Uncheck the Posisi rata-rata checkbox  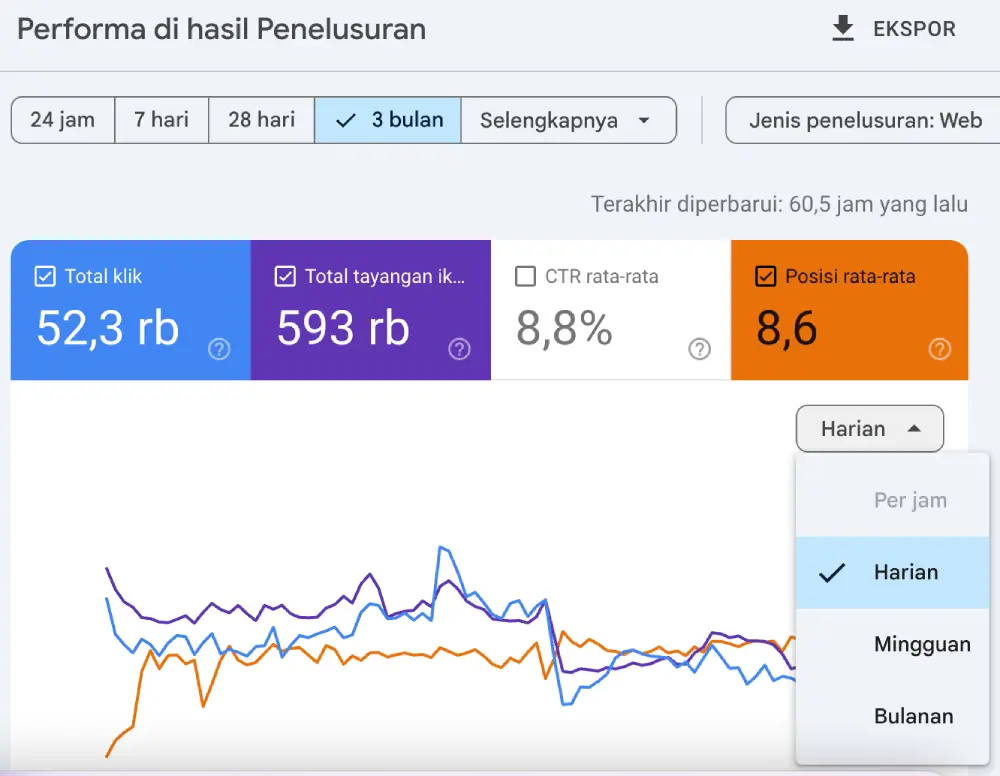coord(765,276)
